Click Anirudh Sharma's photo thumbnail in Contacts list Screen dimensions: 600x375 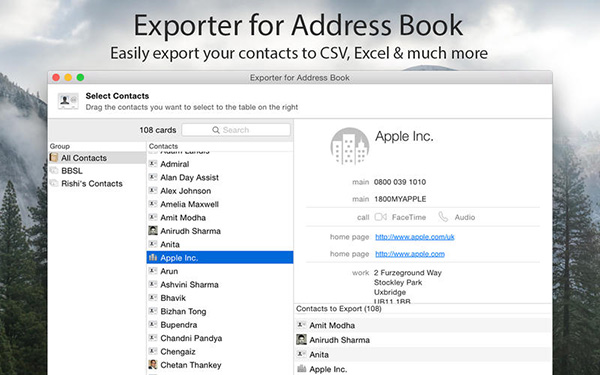(153, 230)
